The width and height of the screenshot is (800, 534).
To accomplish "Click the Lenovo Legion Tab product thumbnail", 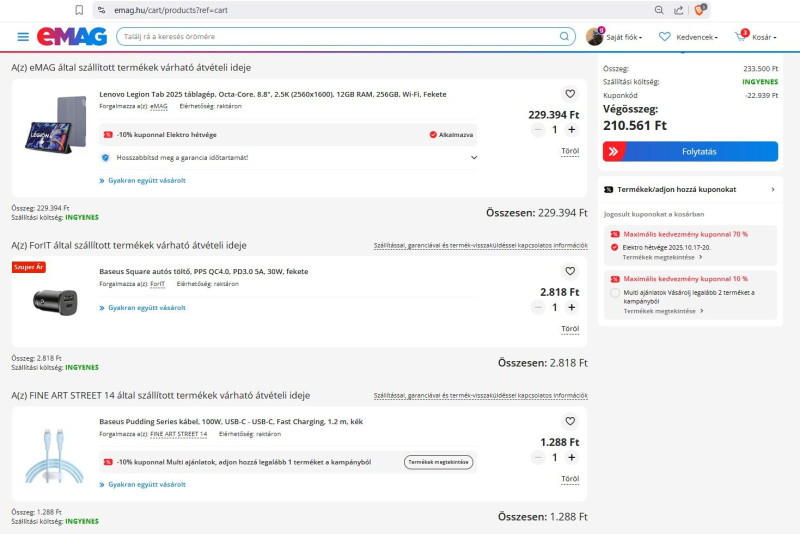I will click(56, 125).
